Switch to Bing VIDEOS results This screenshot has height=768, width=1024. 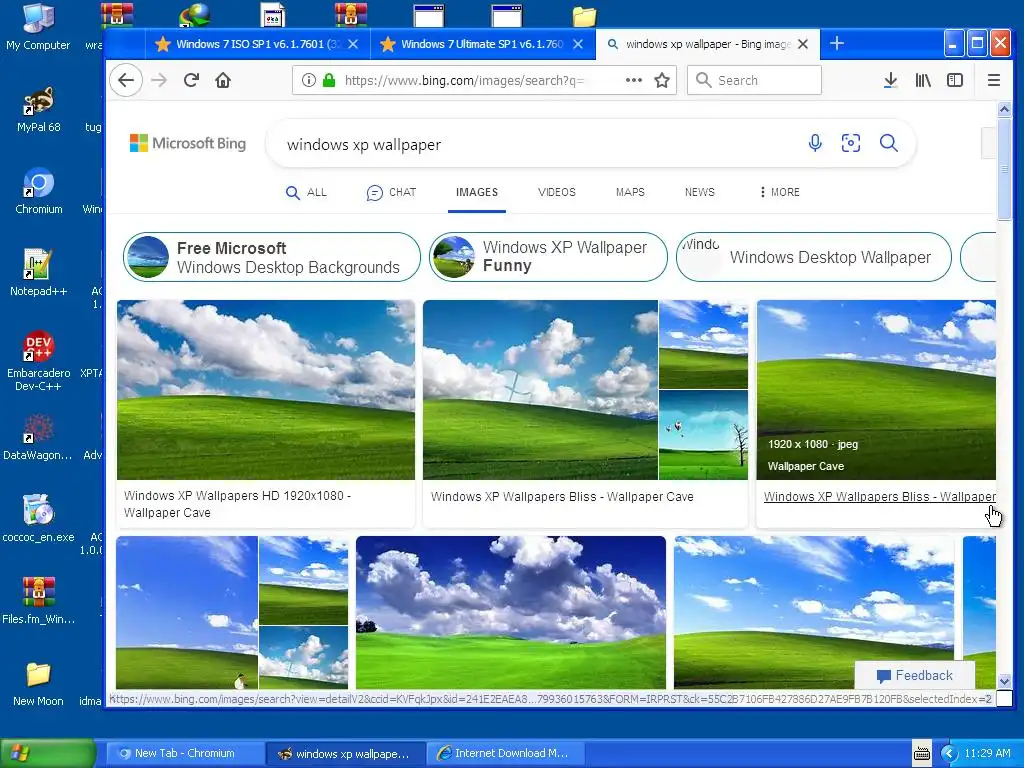(556, 192)
